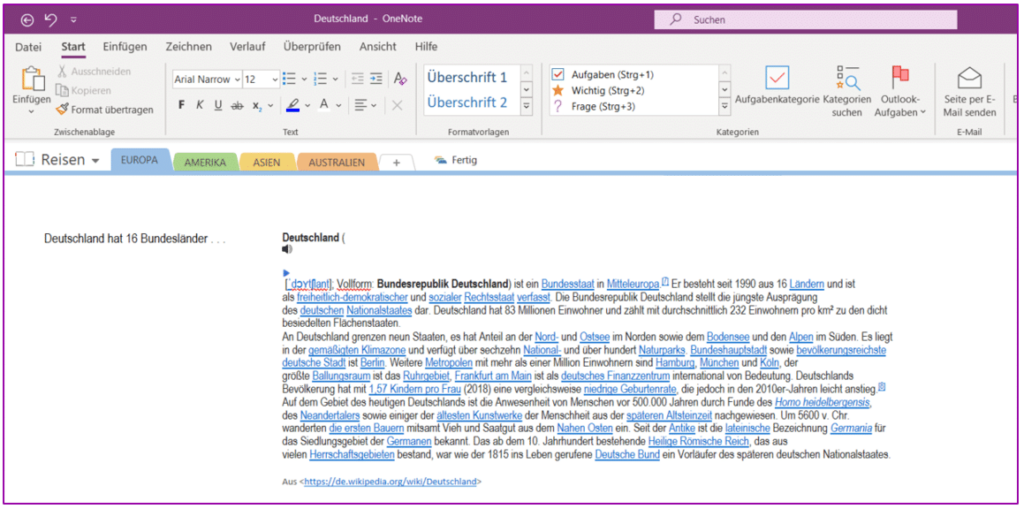The image size is (1024, 509).
Task: Select the EUROPA section tab
Action: pyautogui.click(x=139, y=160)
